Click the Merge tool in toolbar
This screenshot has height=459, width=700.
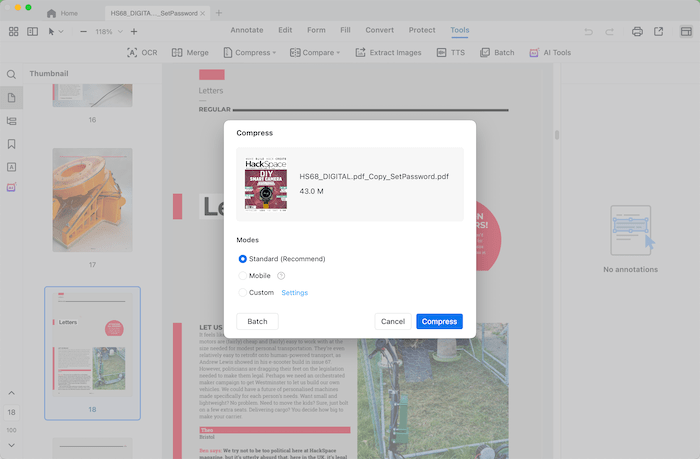[190, 52]
